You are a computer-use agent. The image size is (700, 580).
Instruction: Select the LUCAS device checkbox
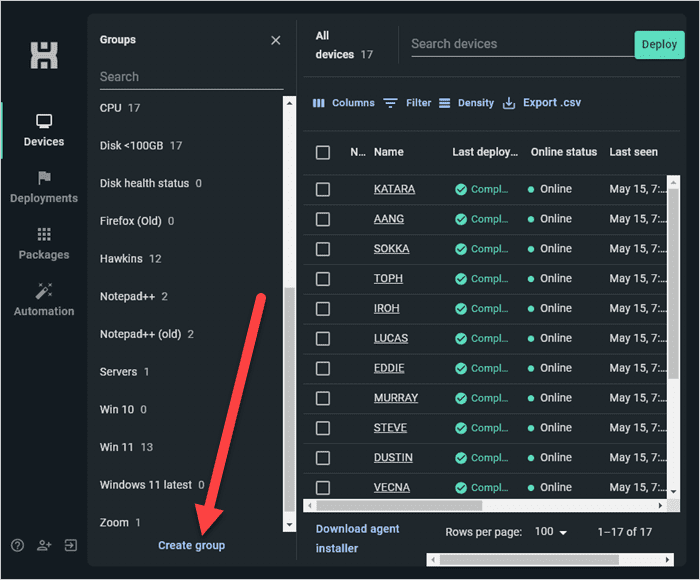[323, 338]
